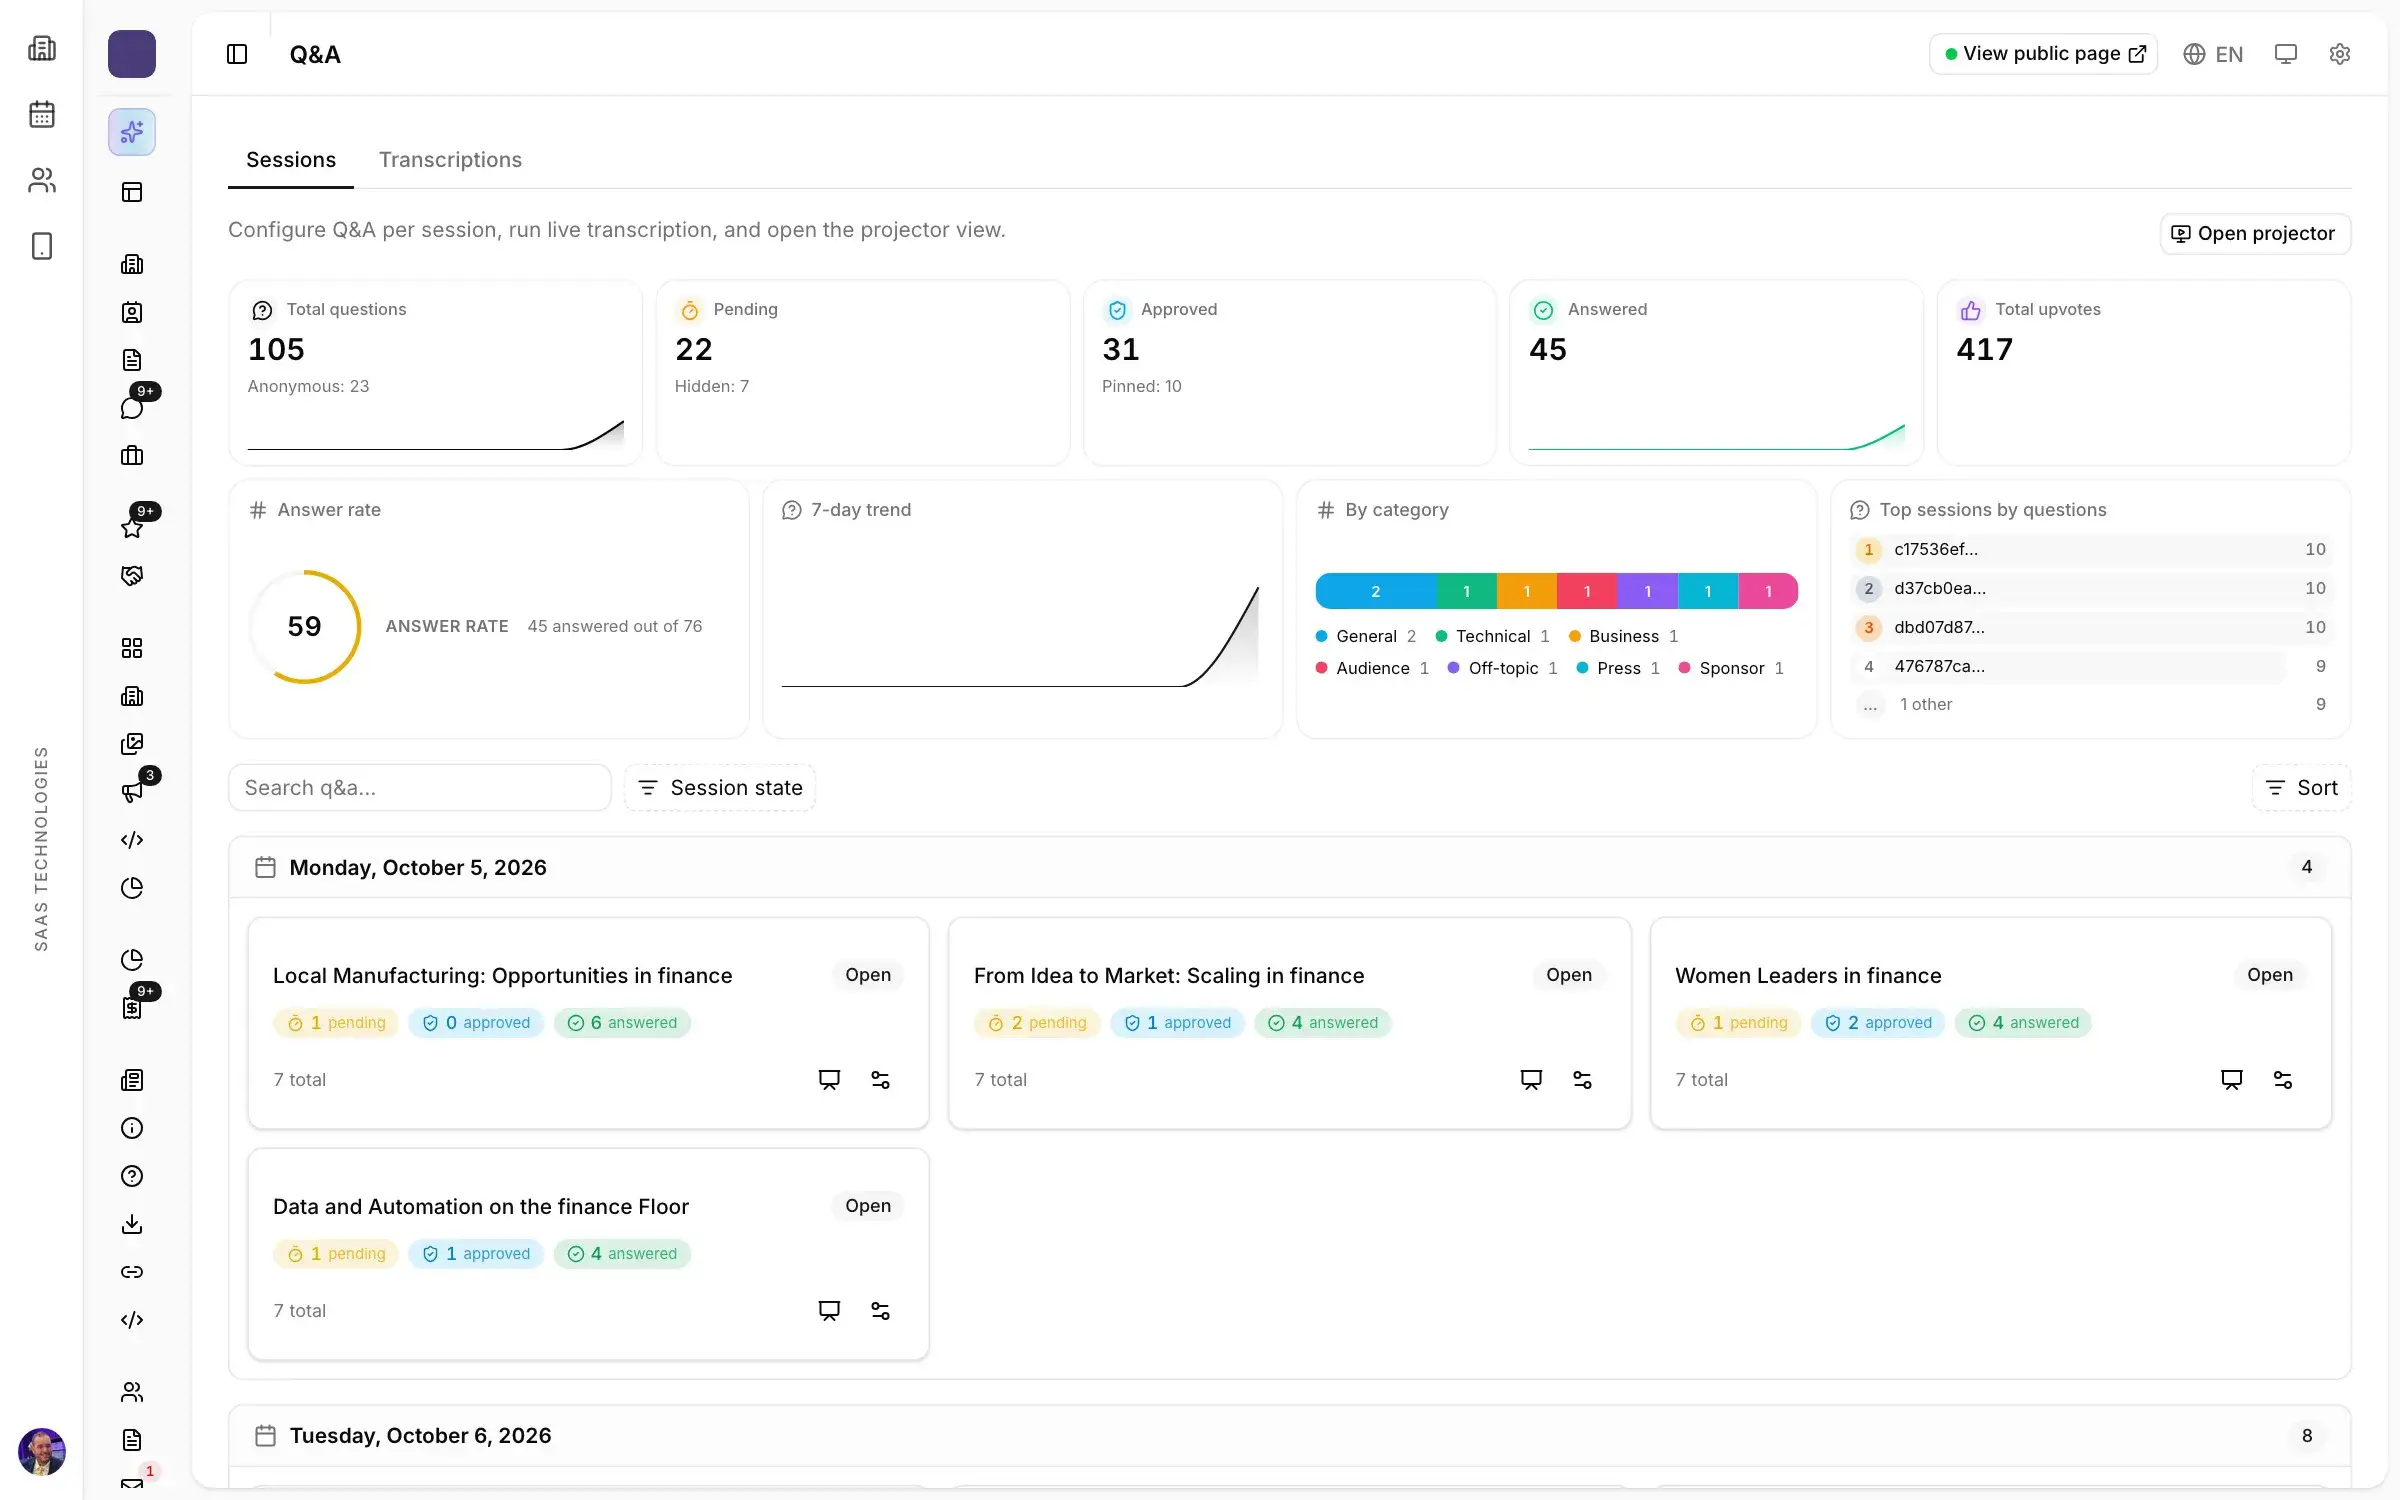Click View public page link
Screen dimensions: 2400x1500
pos(2043,54)
